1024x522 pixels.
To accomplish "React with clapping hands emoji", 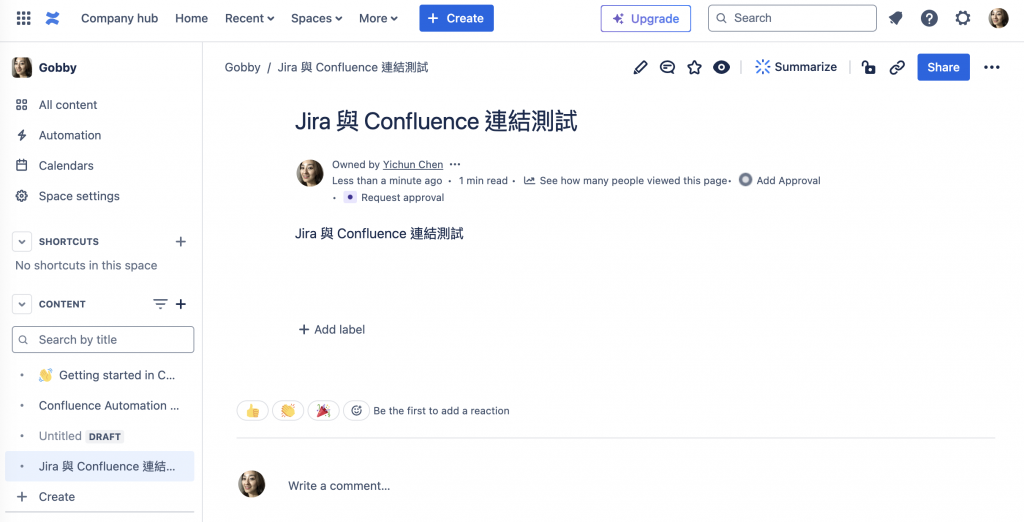I will point(288,411).
